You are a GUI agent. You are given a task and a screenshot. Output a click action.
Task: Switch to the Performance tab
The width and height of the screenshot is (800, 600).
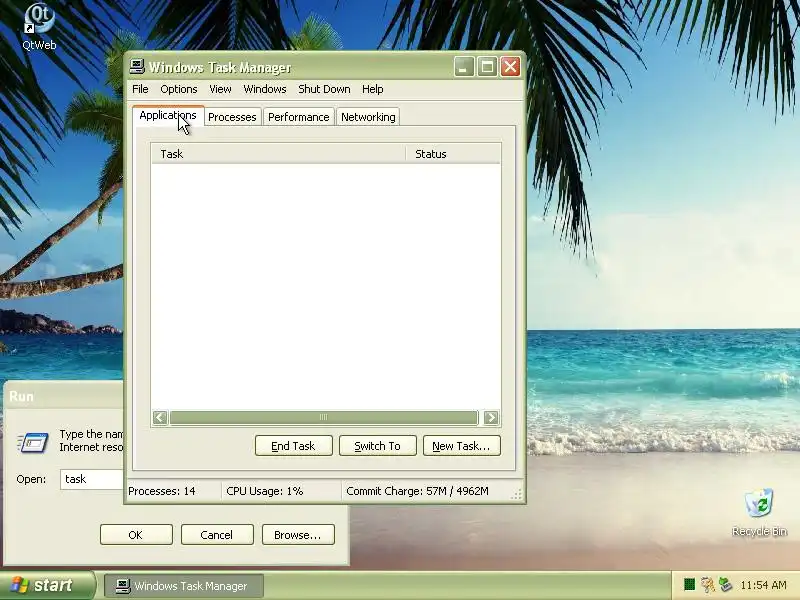tap(298, 117)
